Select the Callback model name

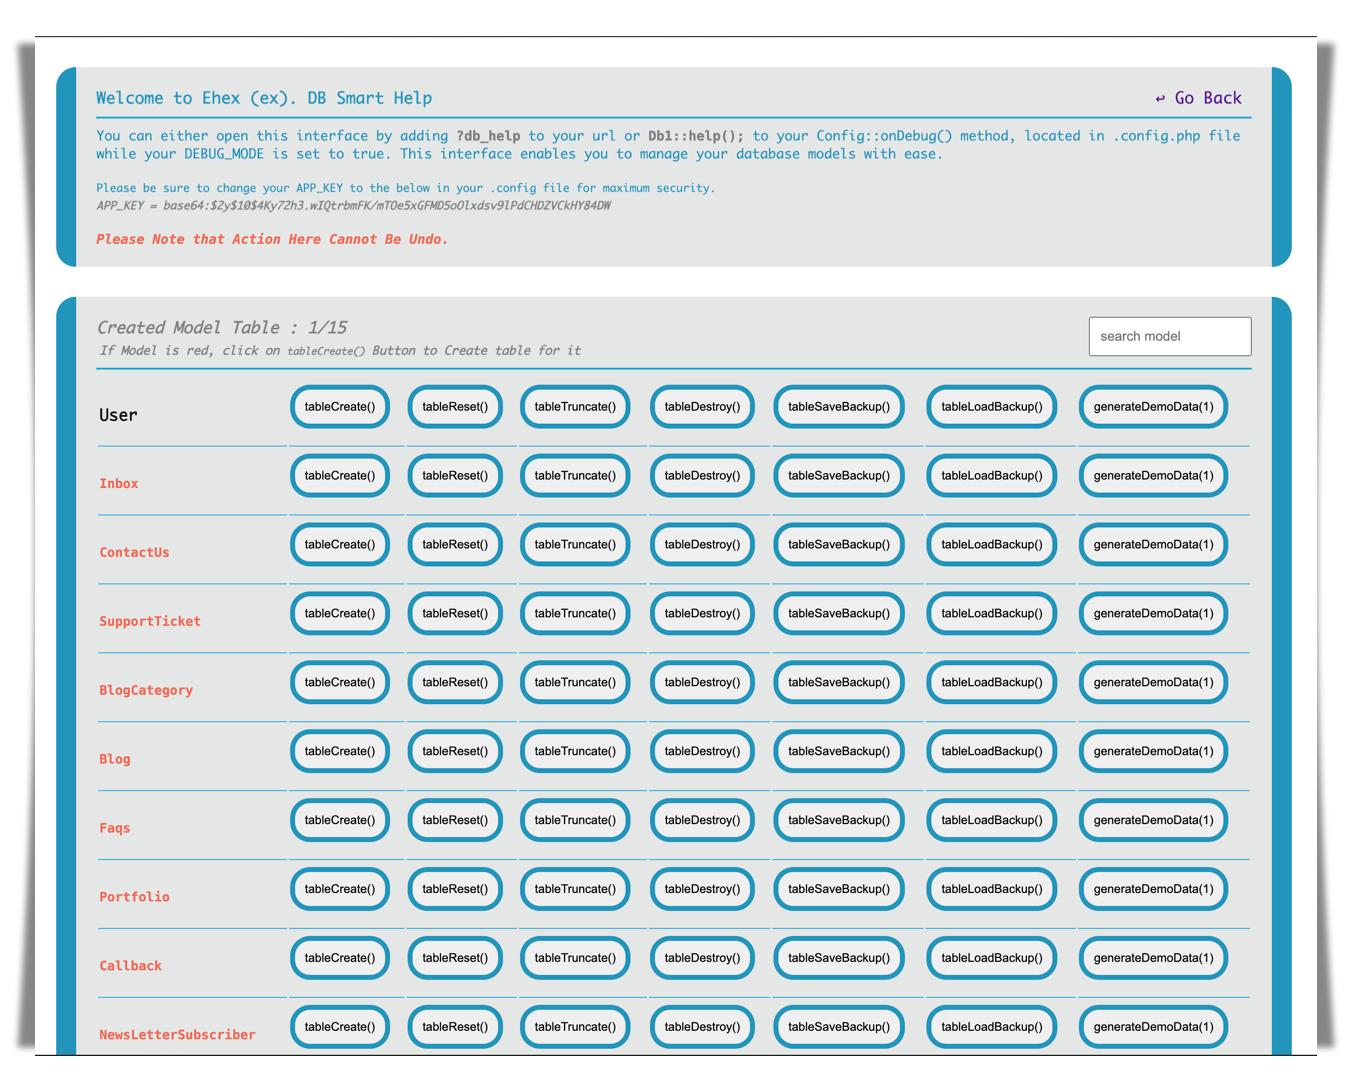130,967
